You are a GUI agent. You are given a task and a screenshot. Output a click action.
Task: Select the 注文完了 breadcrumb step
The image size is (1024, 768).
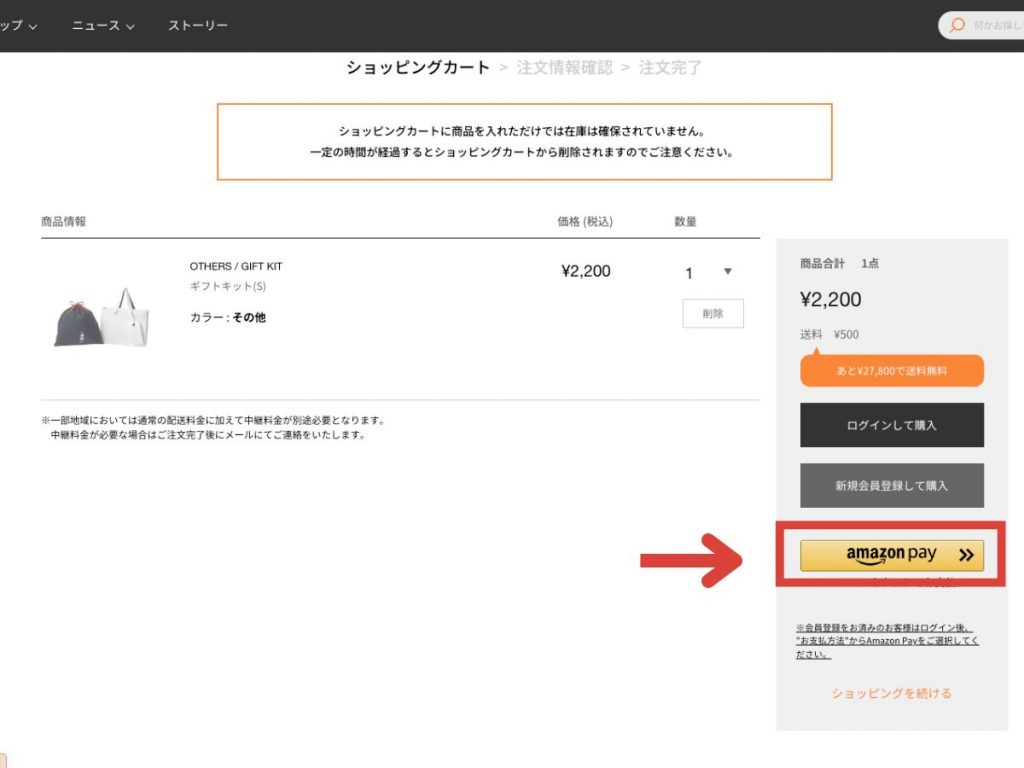[x=670, y=68]
